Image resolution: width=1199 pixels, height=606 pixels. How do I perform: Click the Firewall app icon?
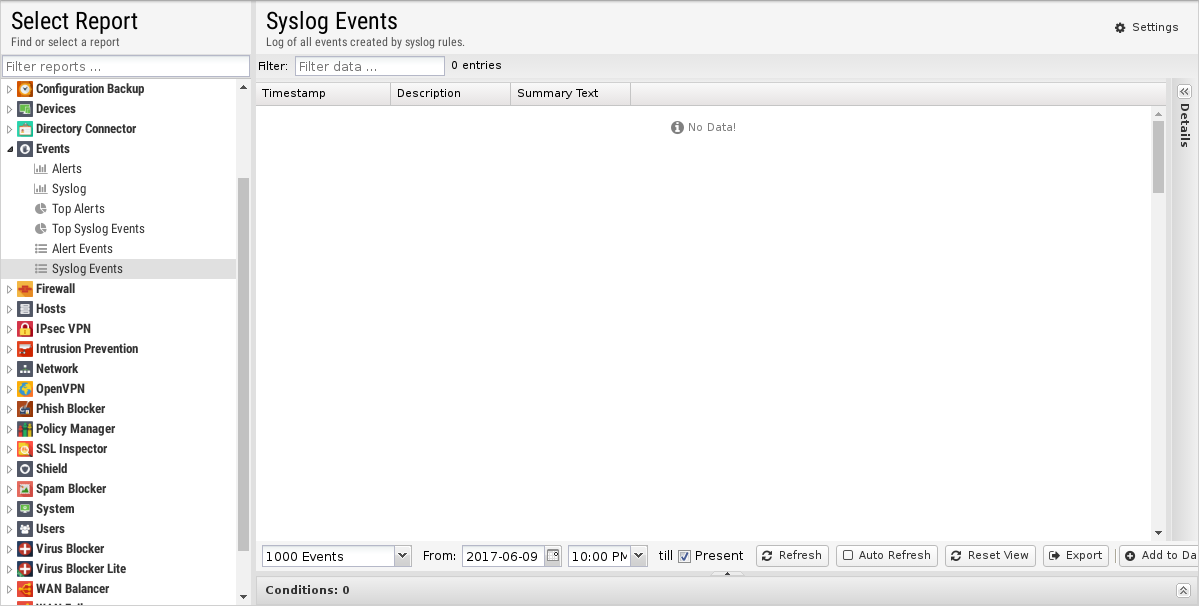[x=25, y=289]
